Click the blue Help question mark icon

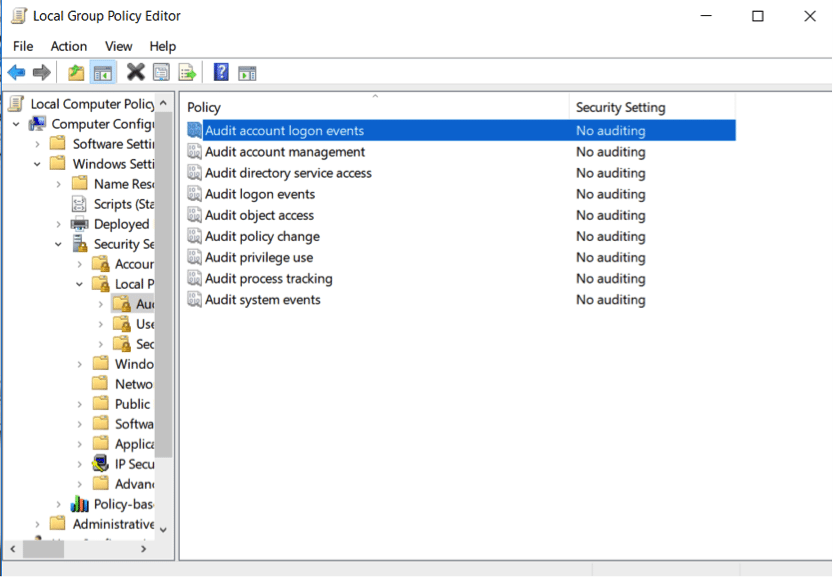pos(221,72)
